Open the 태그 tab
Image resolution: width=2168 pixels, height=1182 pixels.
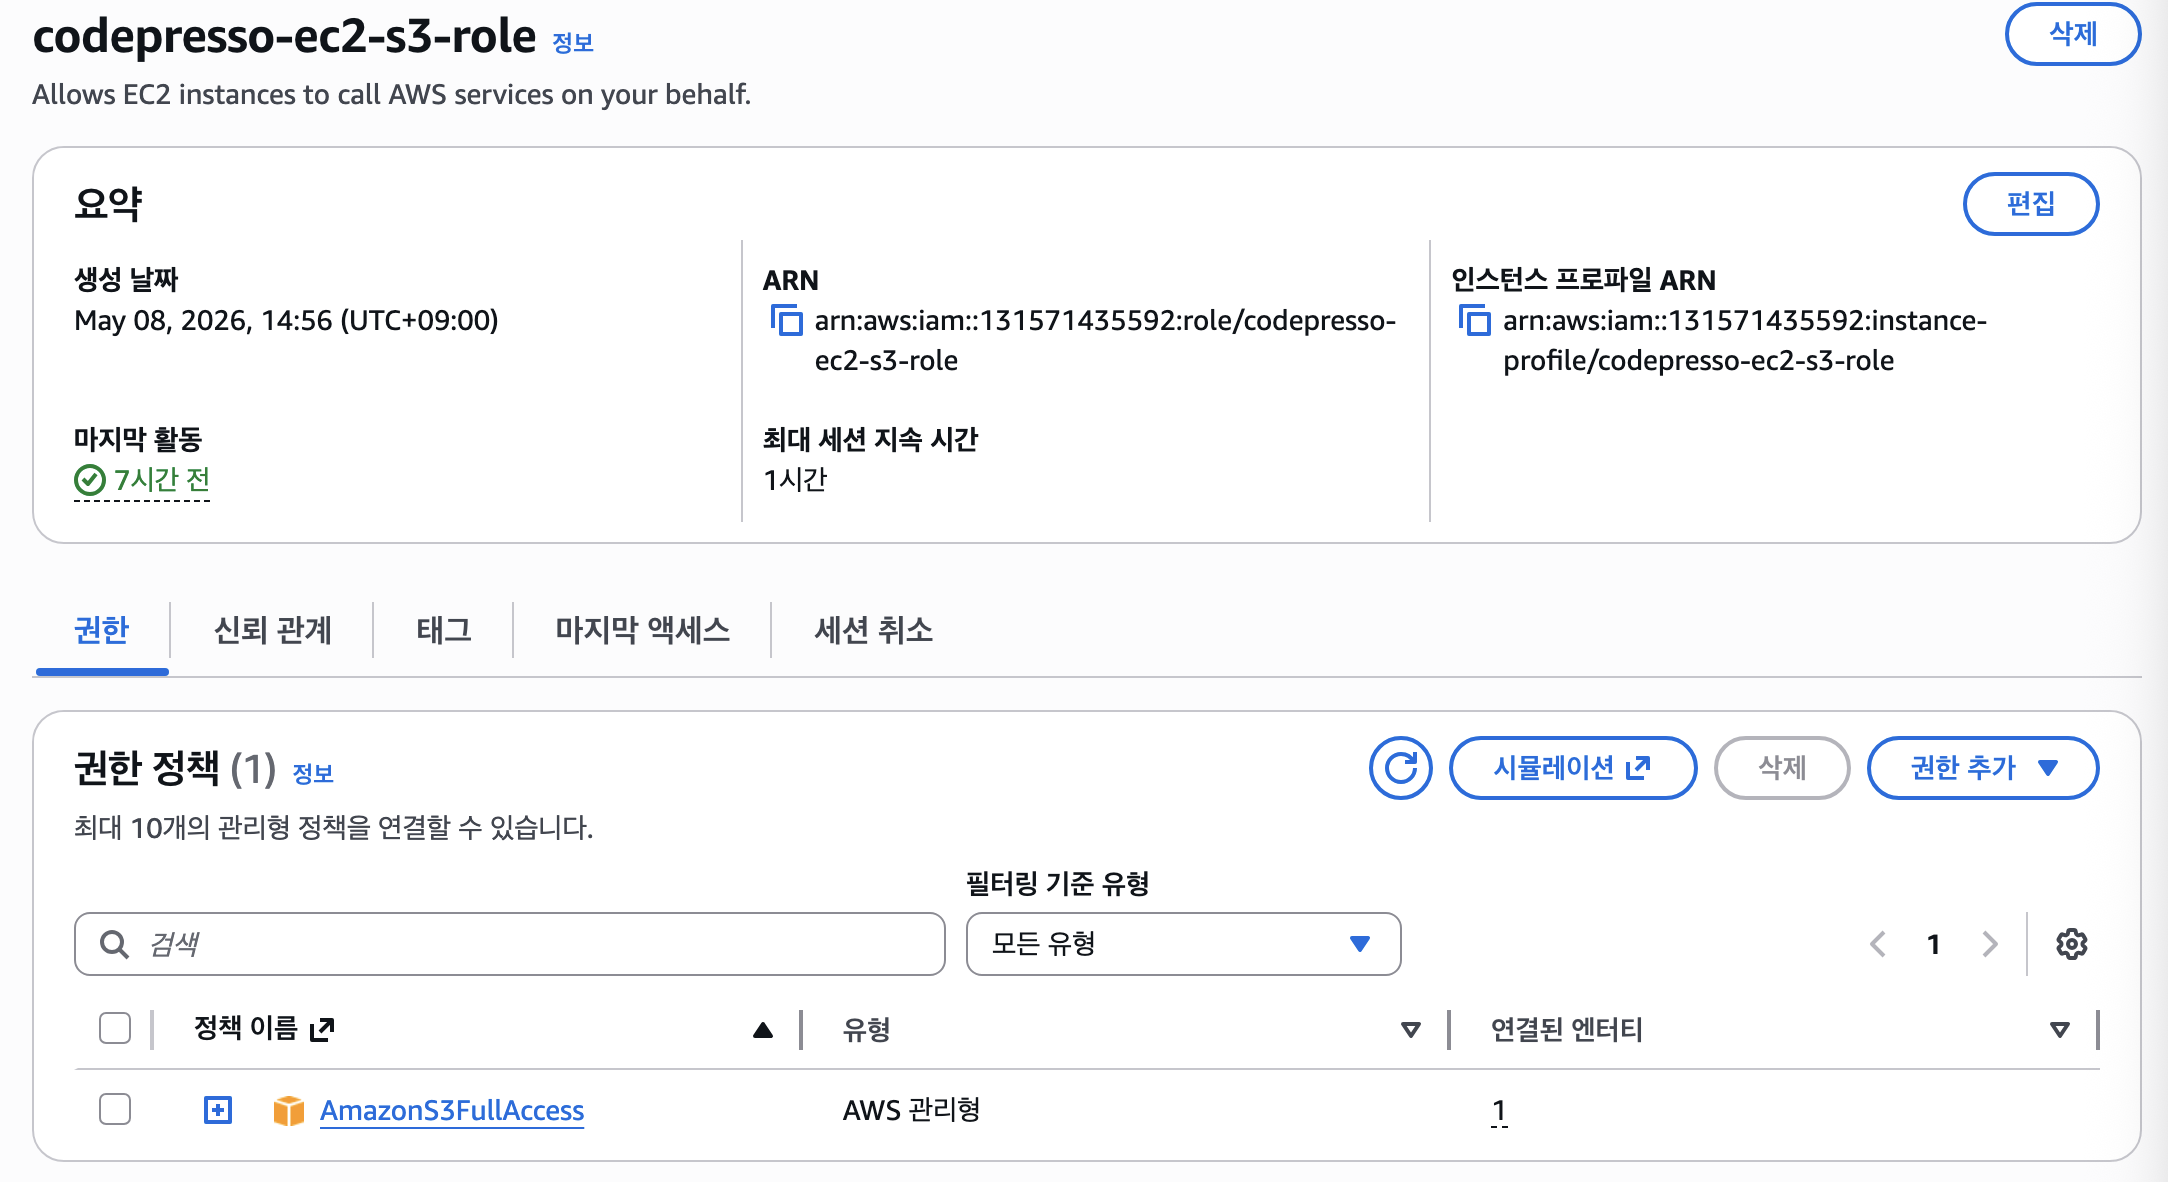coord(444,630)
